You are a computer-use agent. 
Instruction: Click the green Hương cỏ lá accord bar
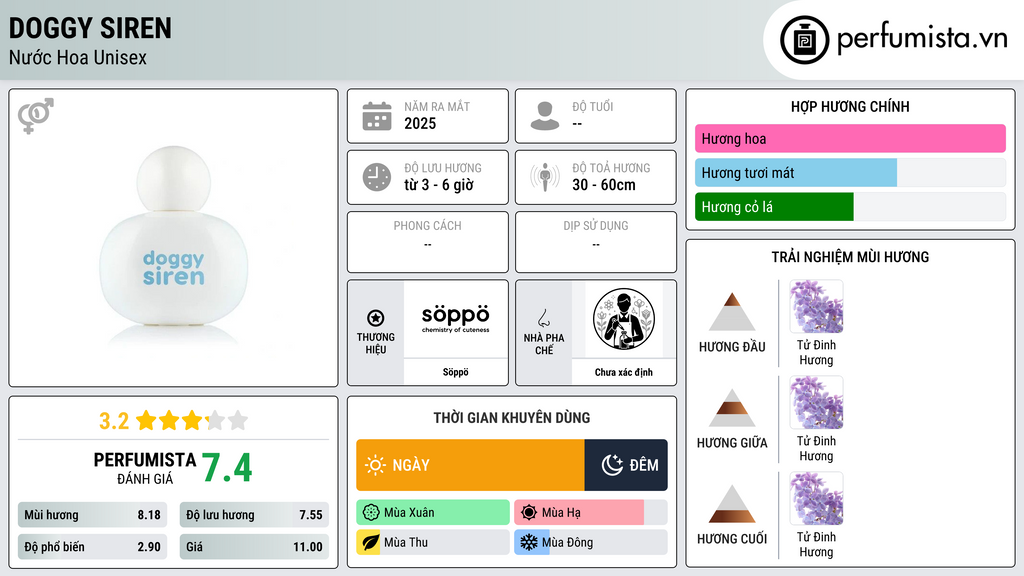click(774, 207)
